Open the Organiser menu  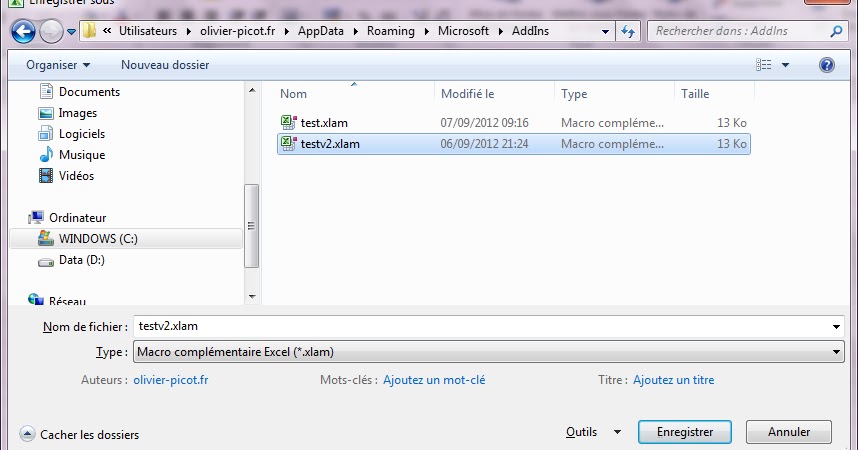[x=58, y=65]
